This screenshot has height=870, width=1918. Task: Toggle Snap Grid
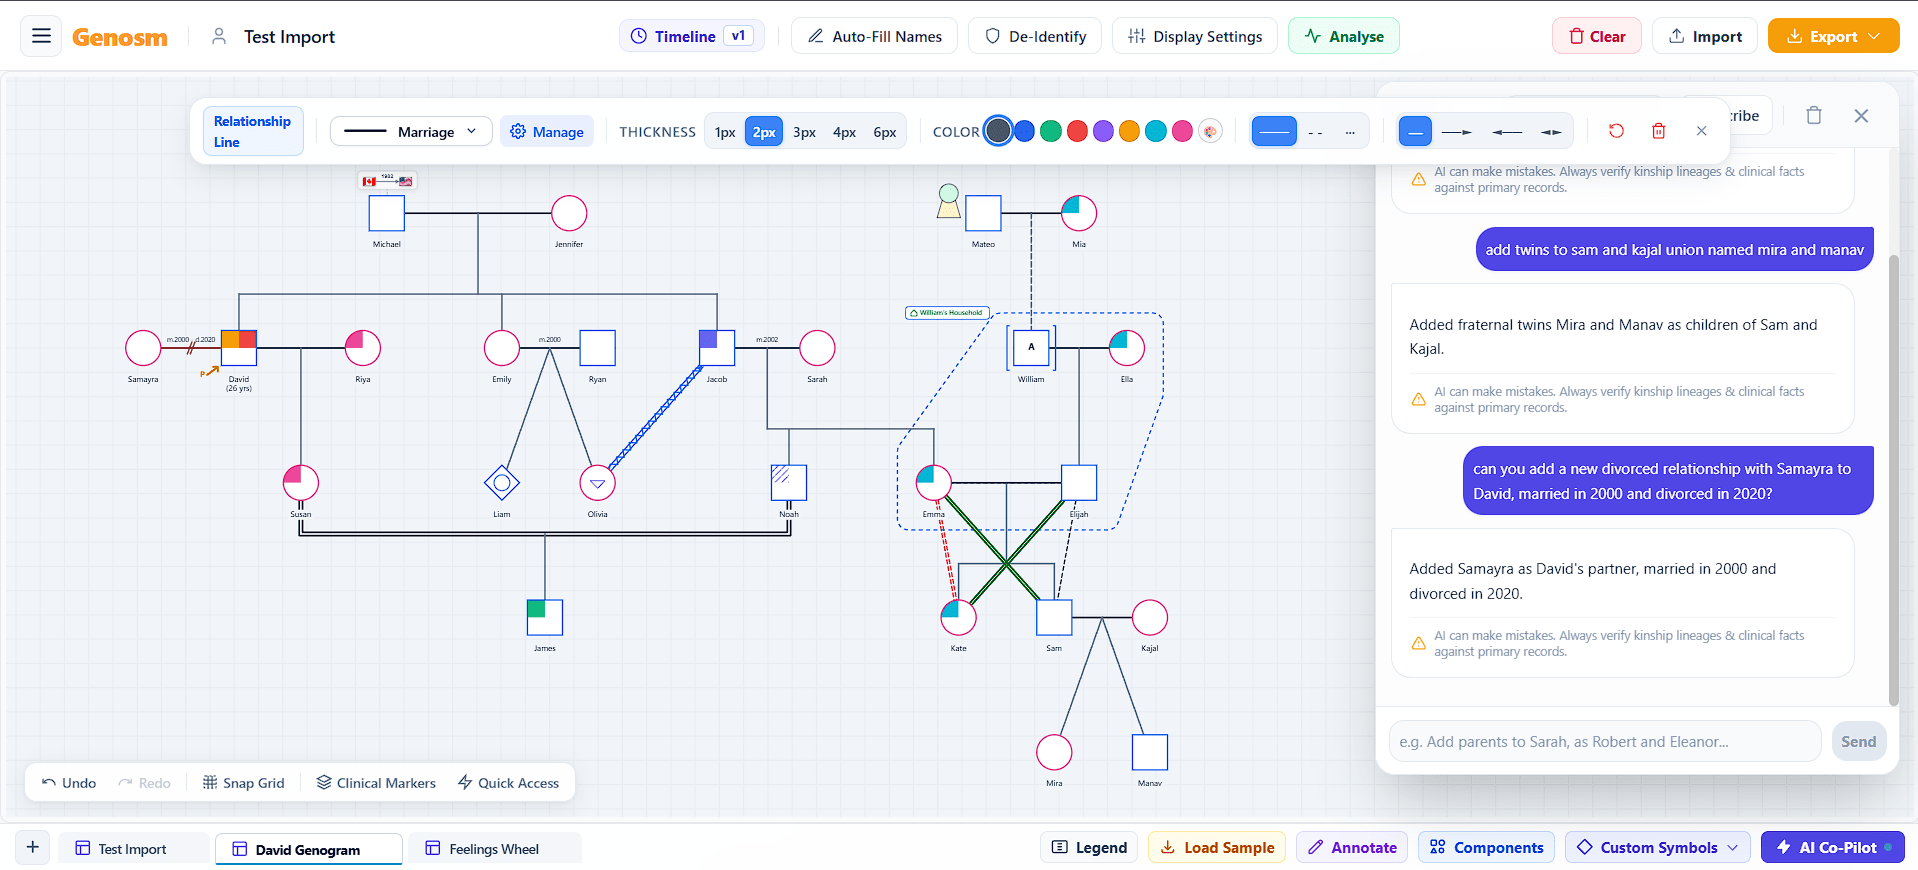pyautogui.click(x=244, y=783)
